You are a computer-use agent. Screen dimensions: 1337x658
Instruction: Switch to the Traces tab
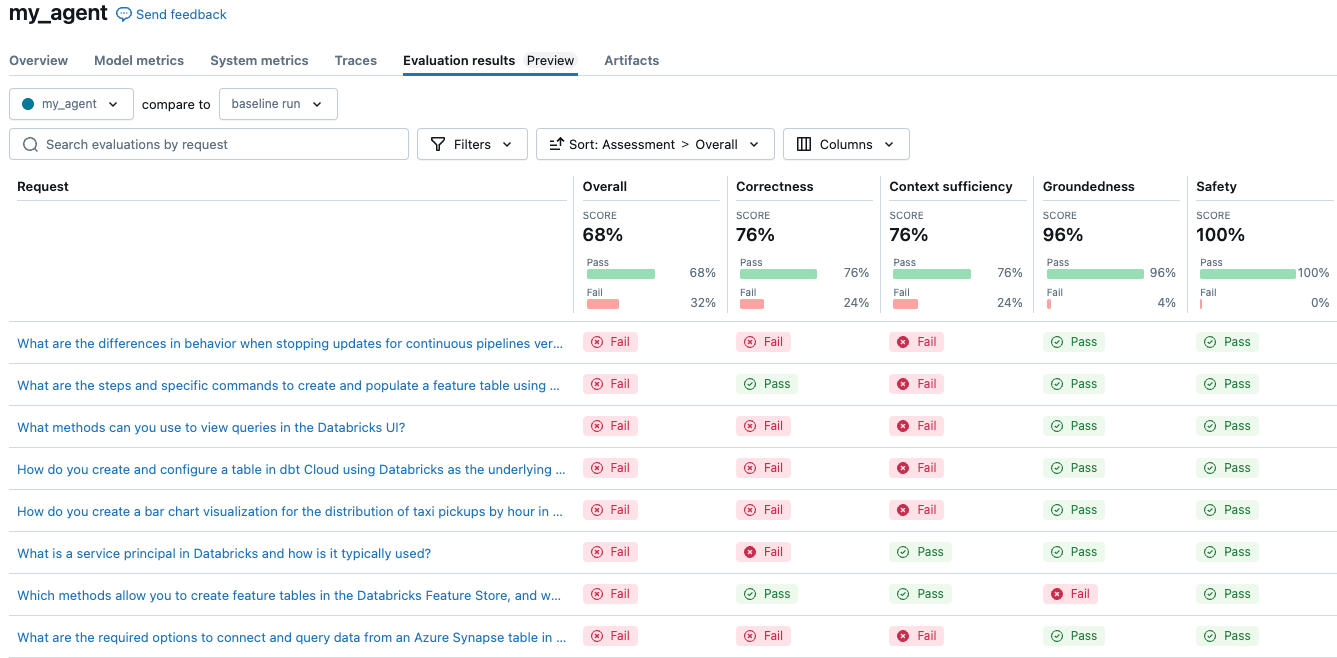(356, 60)
